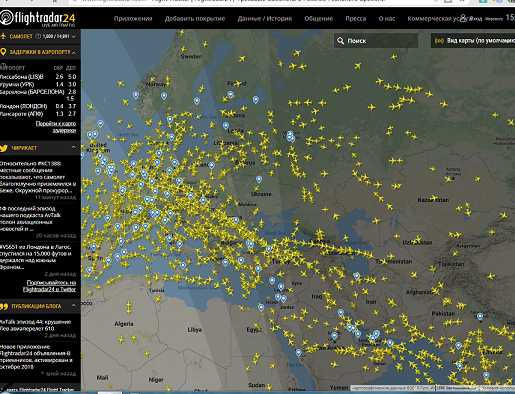Select the Лондон airport delay row

pos(38,106)
